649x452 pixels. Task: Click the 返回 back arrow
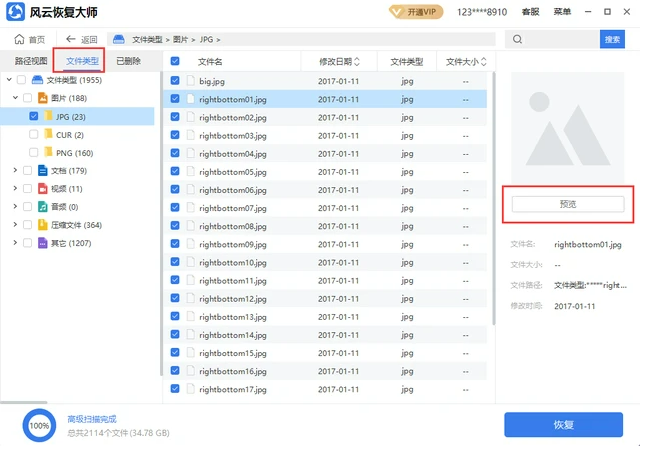(x=71, y=39)
